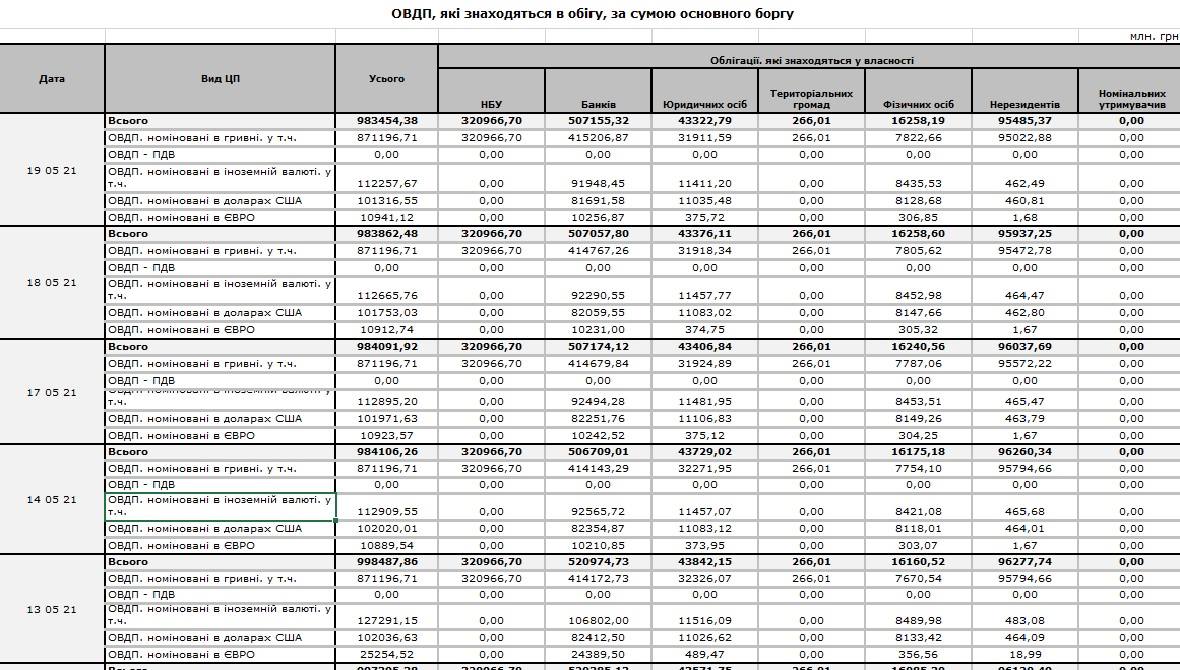Viewport: 1180px width, 670px height.
Task: Click the 'Дата' column header
Action: pos(52,78)
